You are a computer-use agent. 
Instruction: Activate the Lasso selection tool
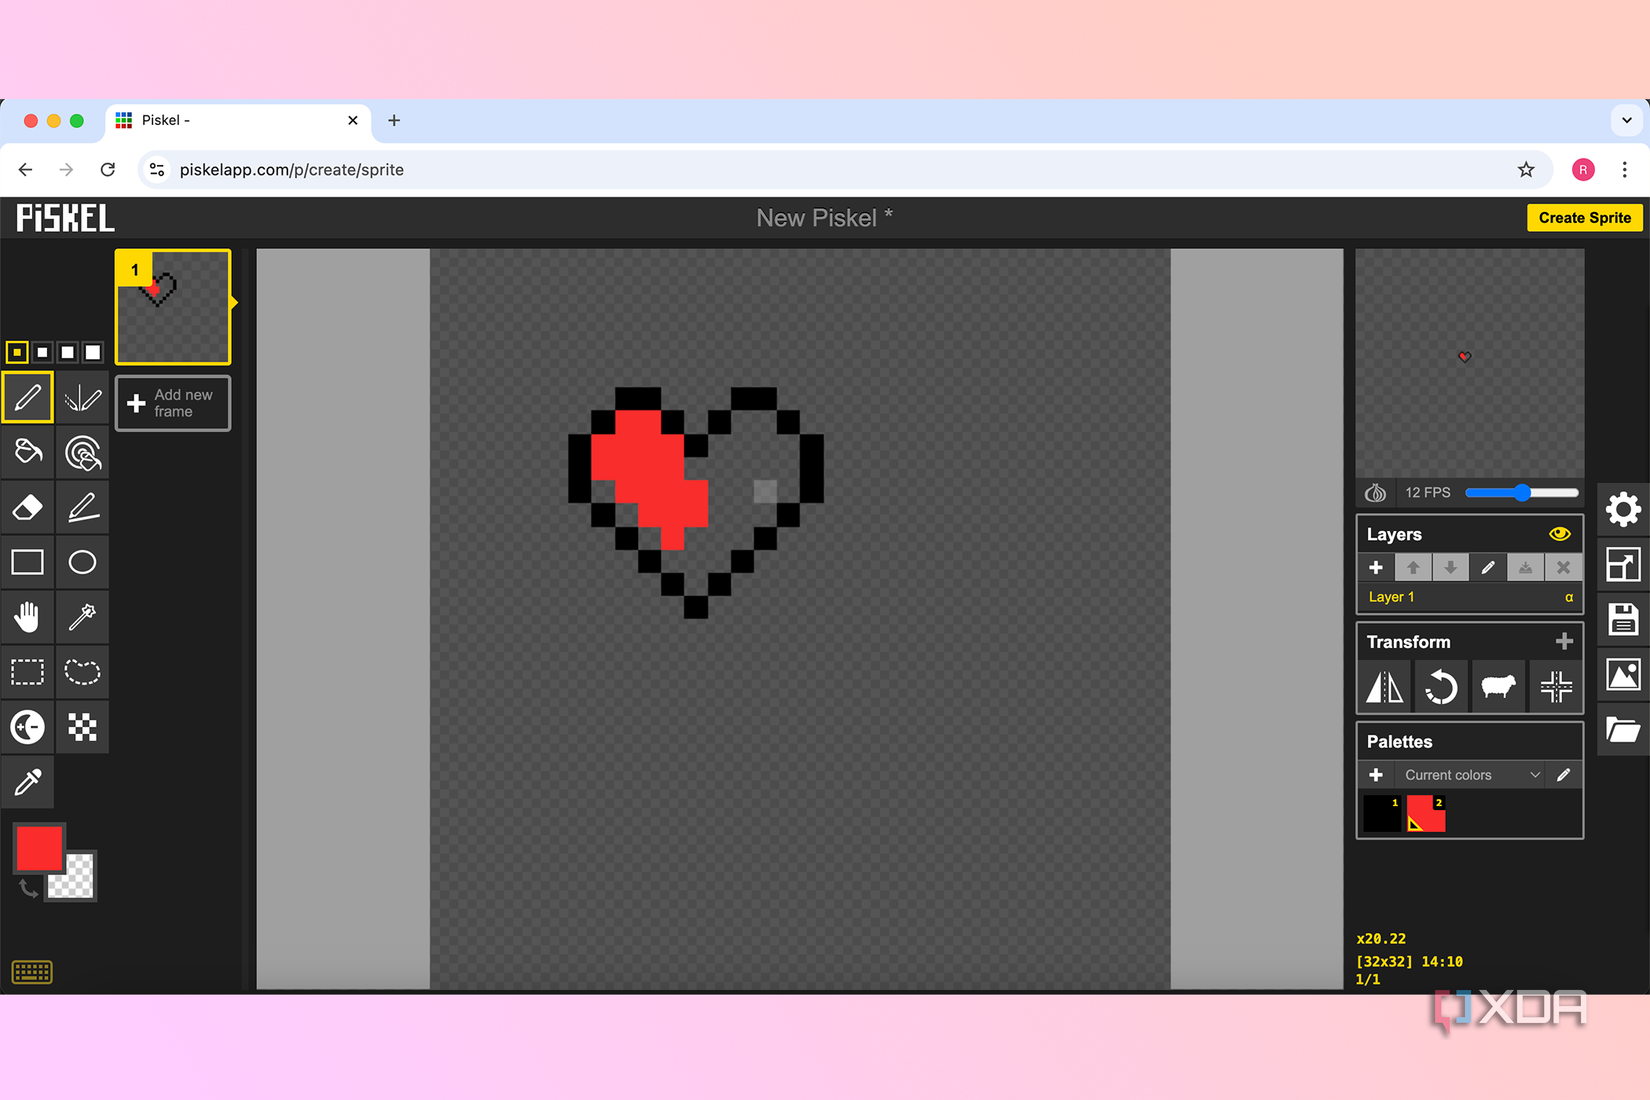82,672
